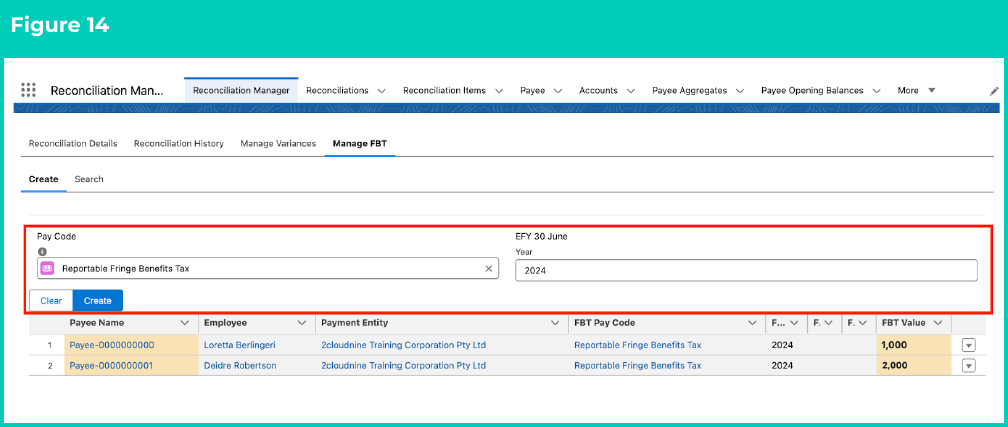Screen dimensions: 1008x427
Task: Go to the Accounts nav item
Action: pos(598,91)
